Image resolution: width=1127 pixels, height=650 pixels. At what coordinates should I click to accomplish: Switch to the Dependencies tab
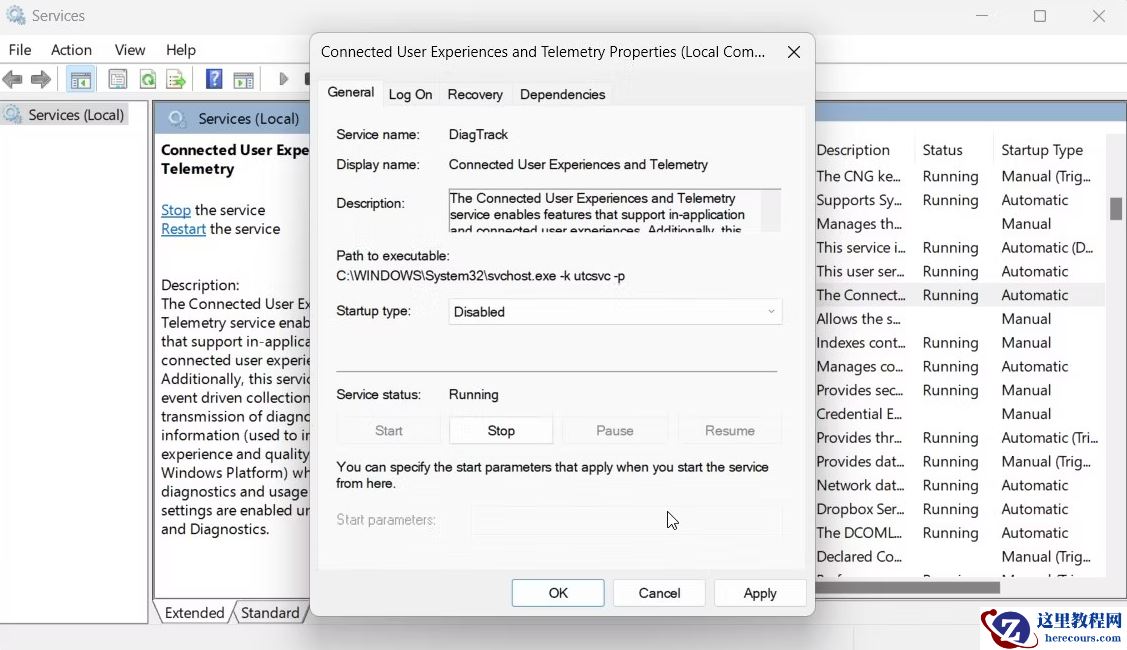tap(562, 93)
